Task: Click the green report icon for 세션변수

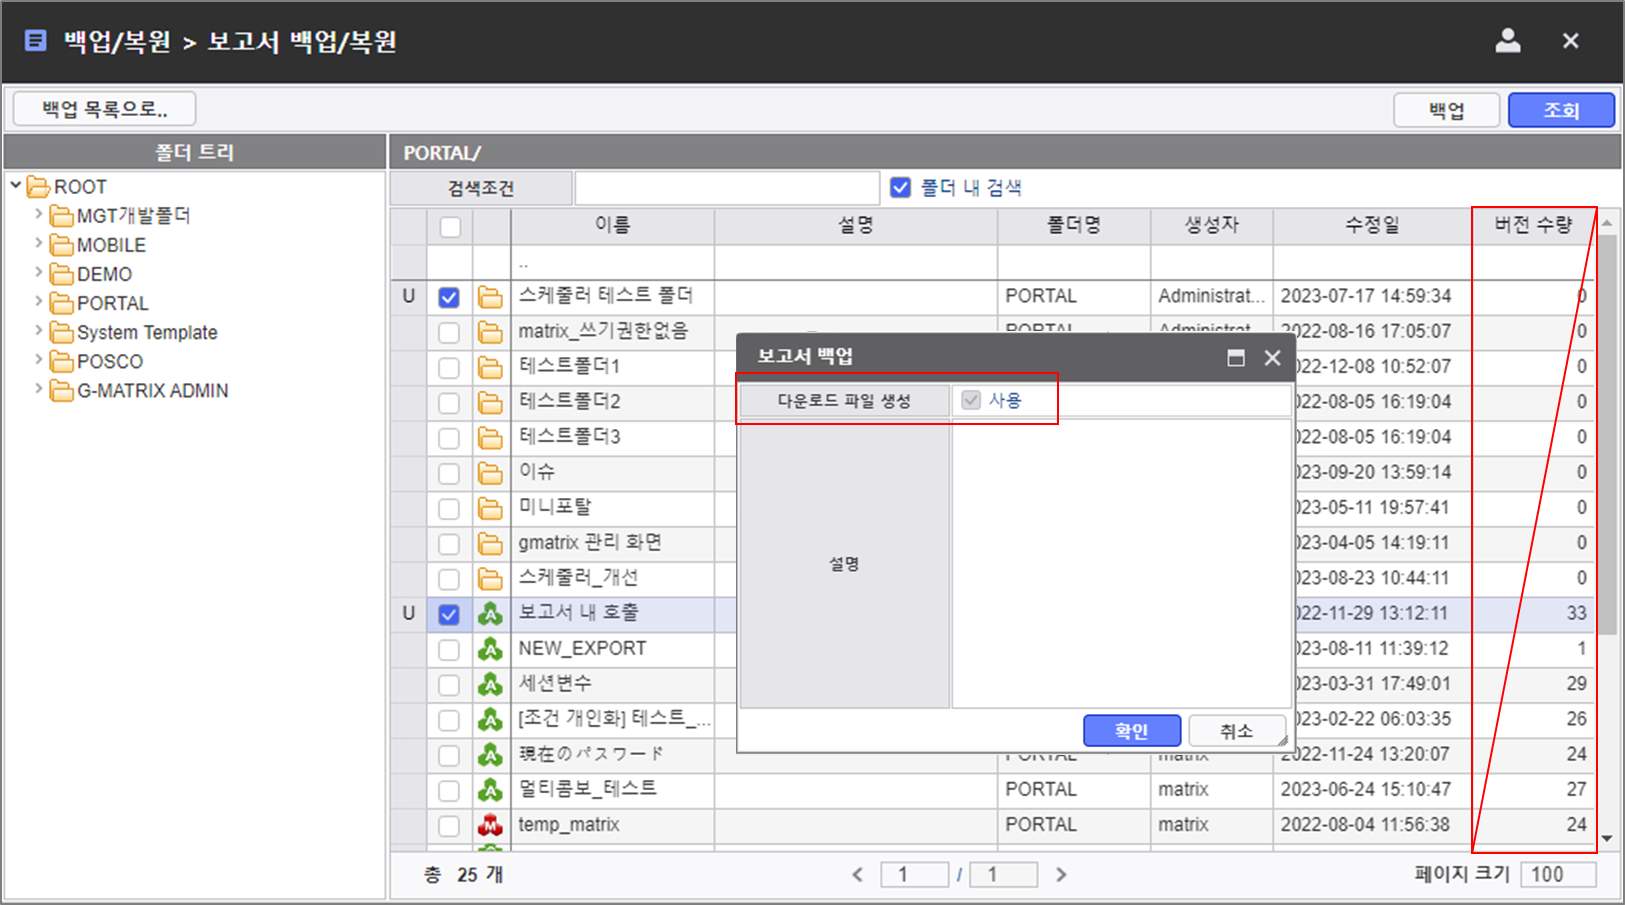Action: [x=489, y=684]
